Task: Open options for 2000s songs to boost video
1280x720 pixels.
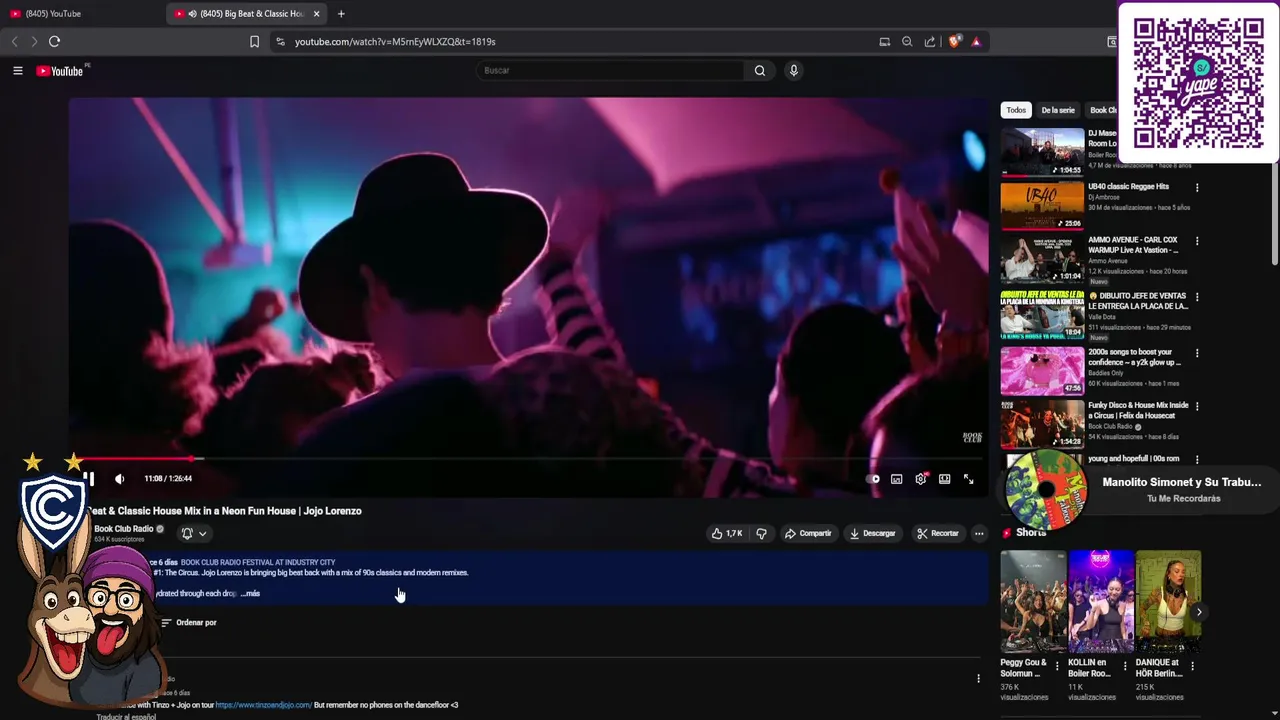Action: [1197, 353]
